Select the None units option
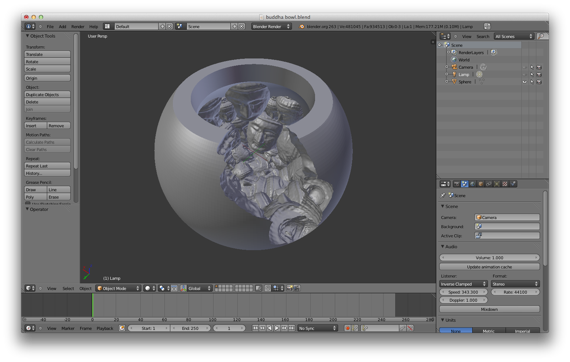This screenshot has height=362, width=570. click(456, 331)
